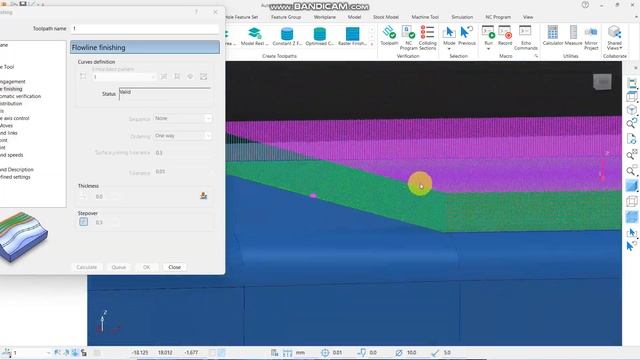Expand the selection Mode dropdown
Viewport: 640px width, 360px height.
coord(449,49)
